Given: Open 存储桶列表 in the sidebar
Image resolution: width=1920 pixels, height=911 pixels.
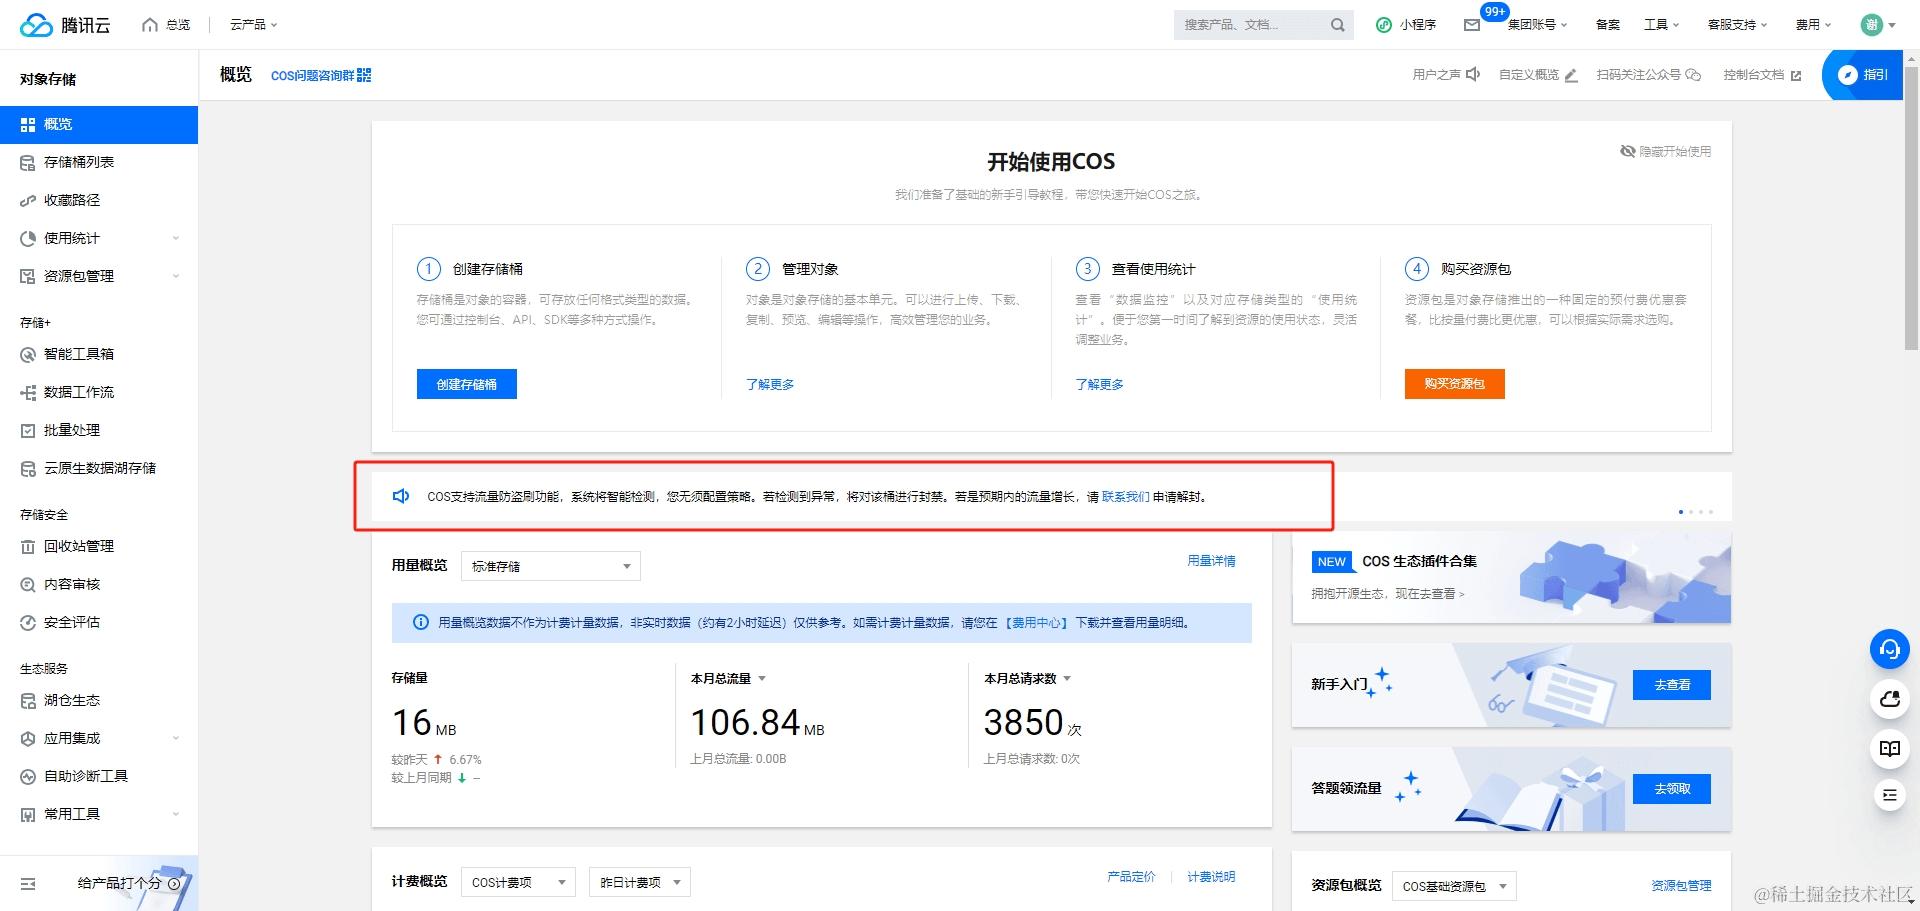Looking at the screenshot, I should (99, 162).
